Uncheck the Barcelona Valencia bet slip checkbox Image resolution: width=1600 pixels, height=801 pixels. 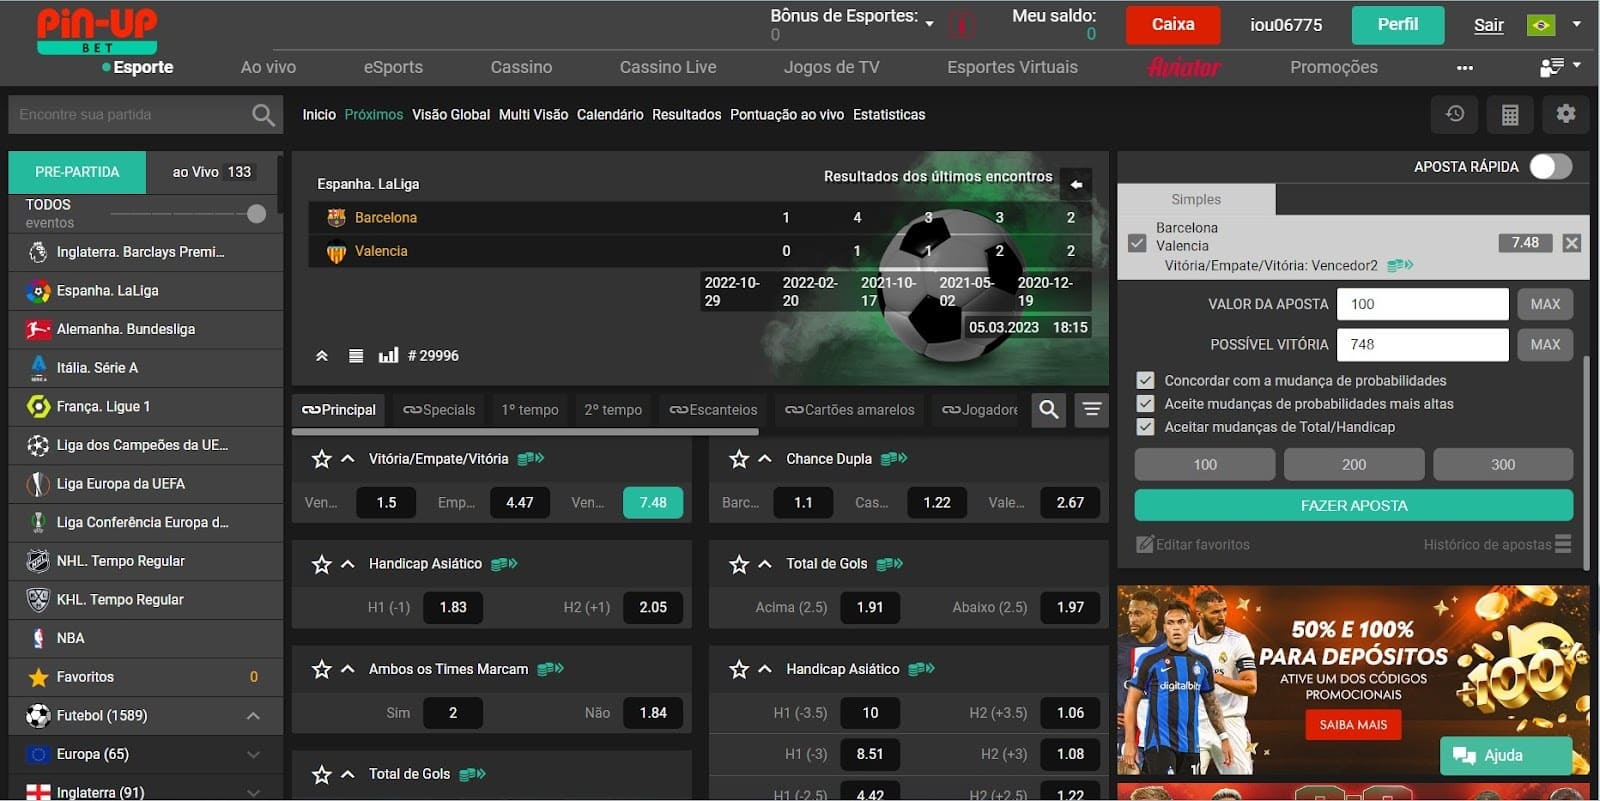[x=1137, y=243]
